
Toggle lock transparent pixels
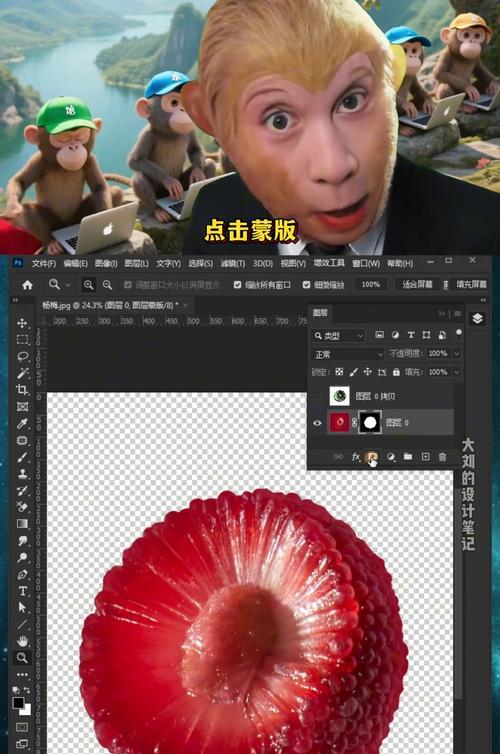[339, 372]
